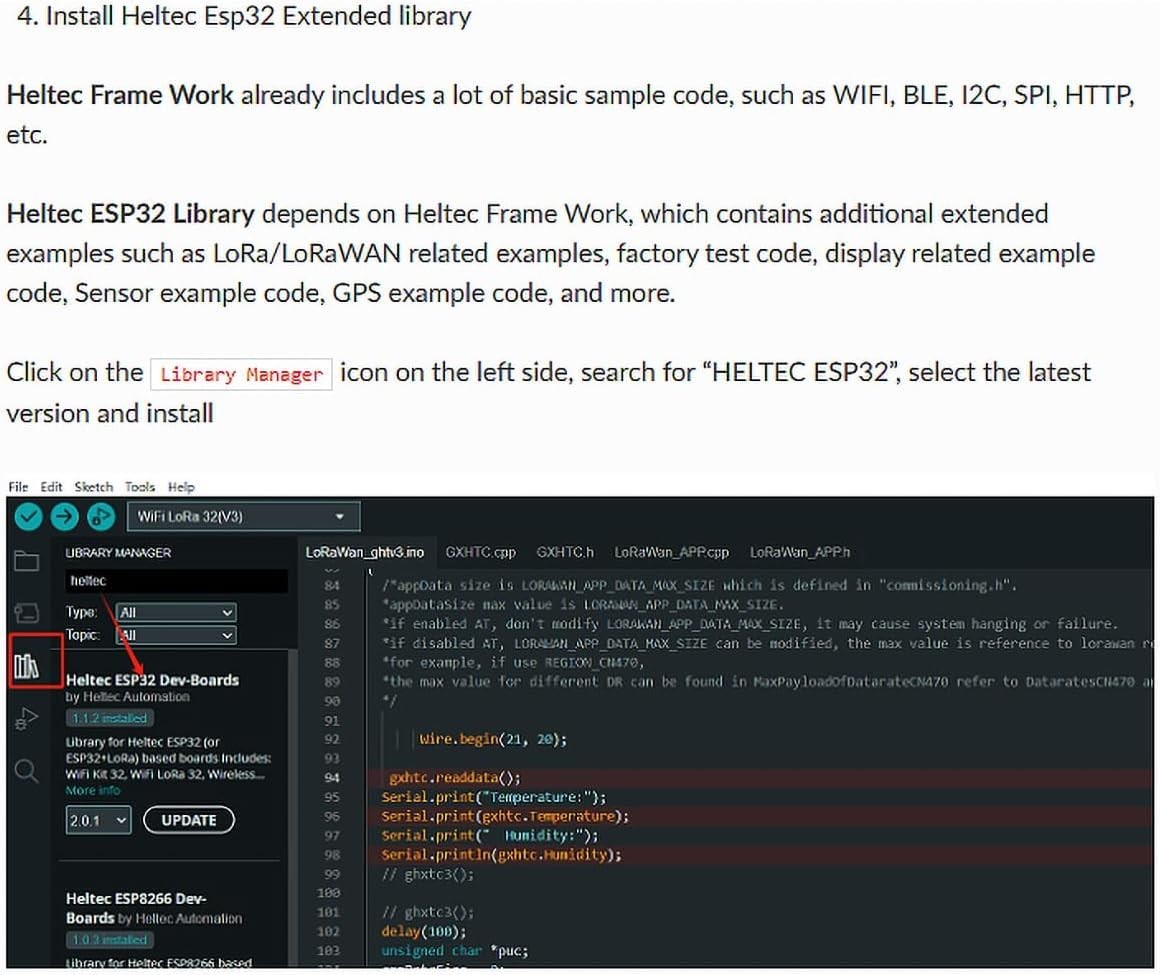Switch to the LoRaWan_APP.h tab
Screen dimensions: 1160x975
[800, 553]
